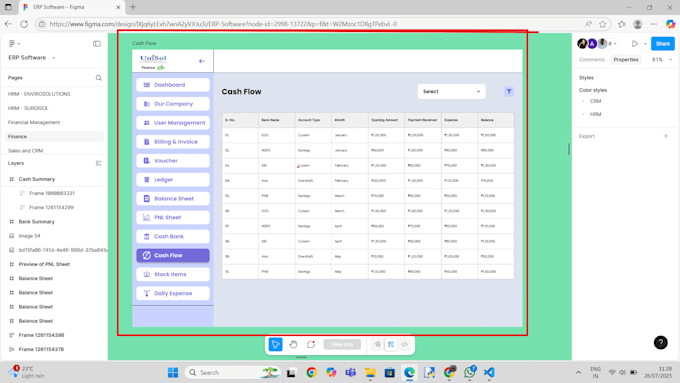
Task: Open WhatsApp from taskbar
Action: pyautogui.click(x=470, y=372)
